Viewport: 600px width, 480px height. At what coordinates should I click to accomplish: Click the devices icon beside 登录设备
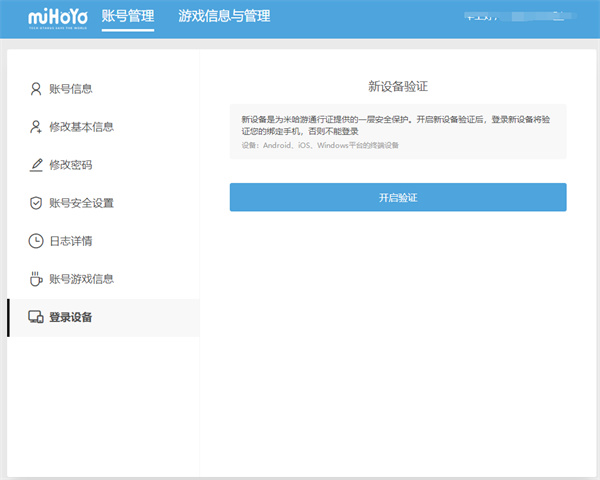pyautogui.click(x=36, y=318)
